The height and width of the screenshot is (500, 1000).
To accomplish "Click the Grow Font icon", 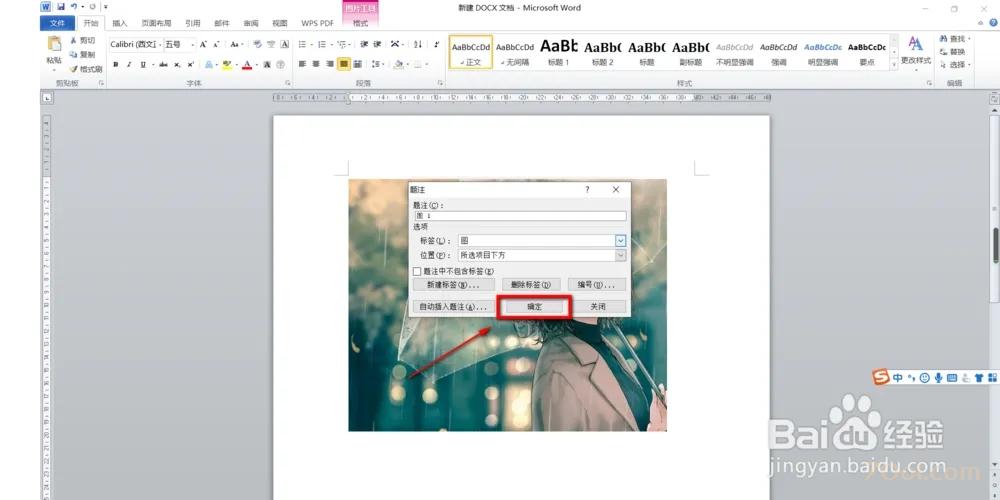I will pos(203,44).
